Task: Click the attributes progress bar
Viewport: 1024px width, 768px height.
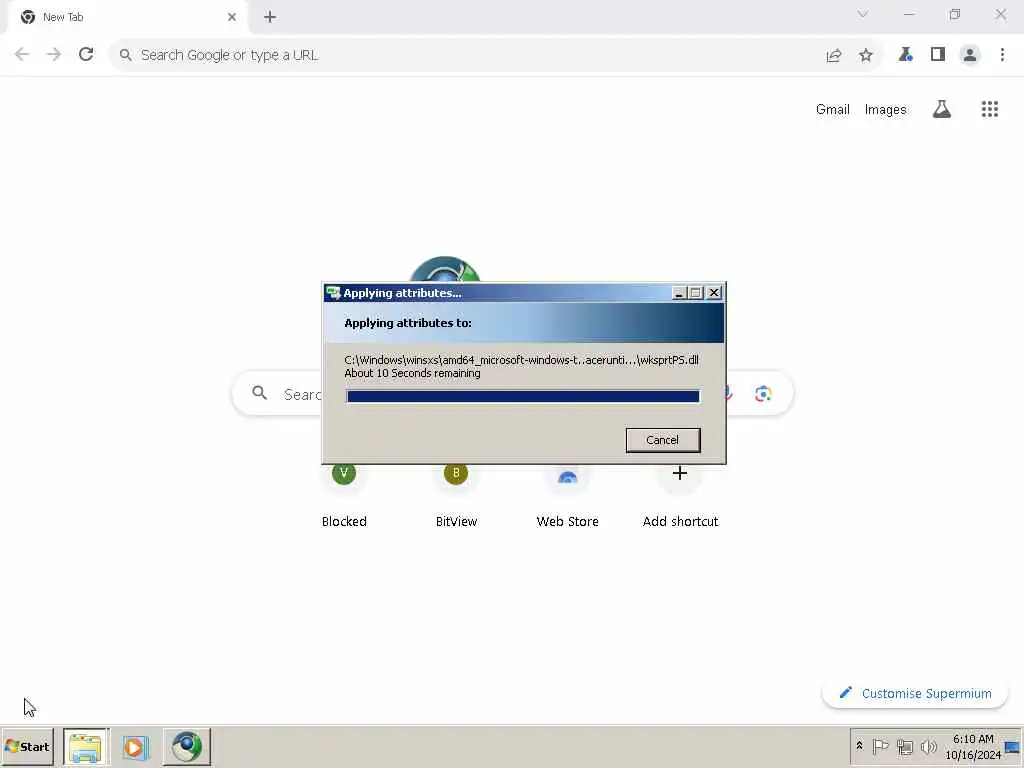Action: click(523, 396)
